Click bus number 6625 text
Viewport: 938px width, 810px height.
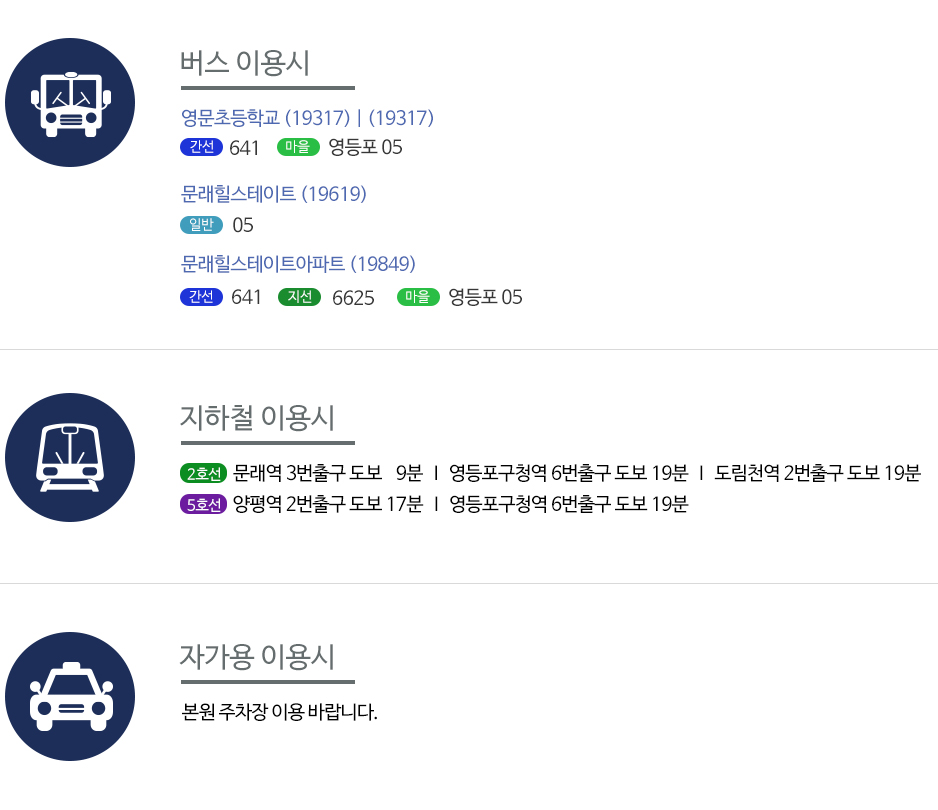pos(353,297)
